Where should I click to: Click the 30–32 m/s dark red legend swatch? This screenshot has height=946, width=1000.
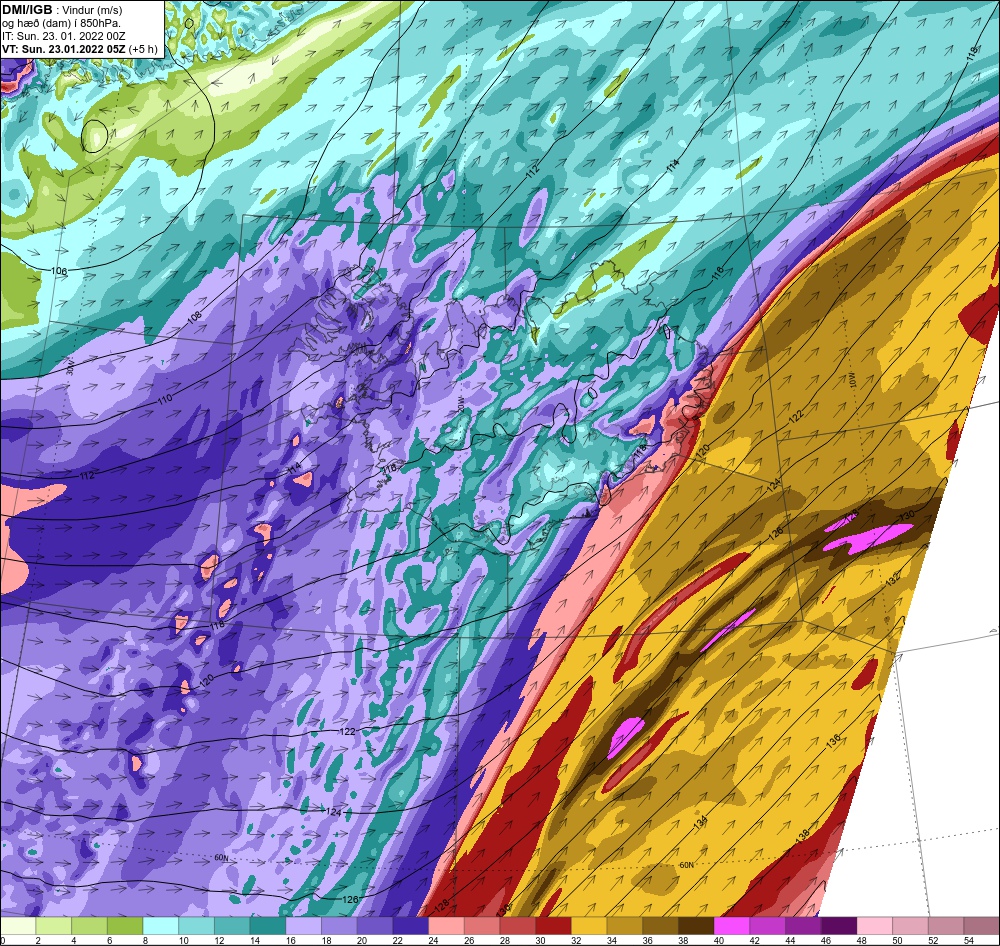tap(554, 926)
